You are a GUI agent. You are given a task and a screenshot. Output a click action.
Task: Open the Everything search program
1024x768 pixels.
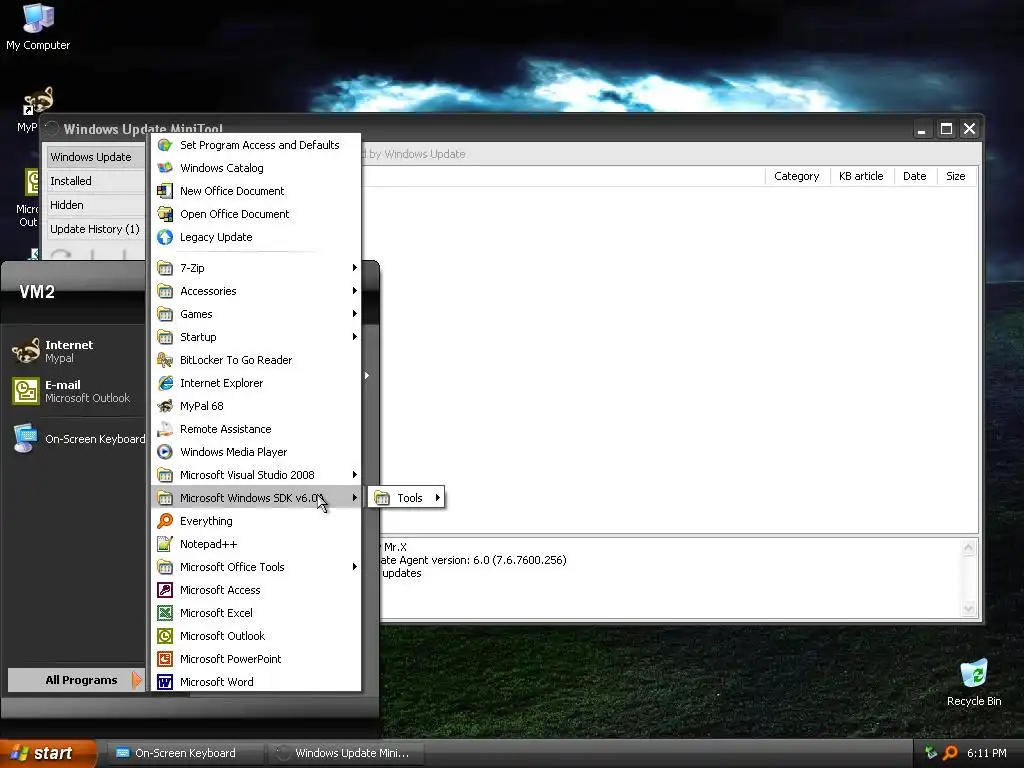[x=256, y=520]
